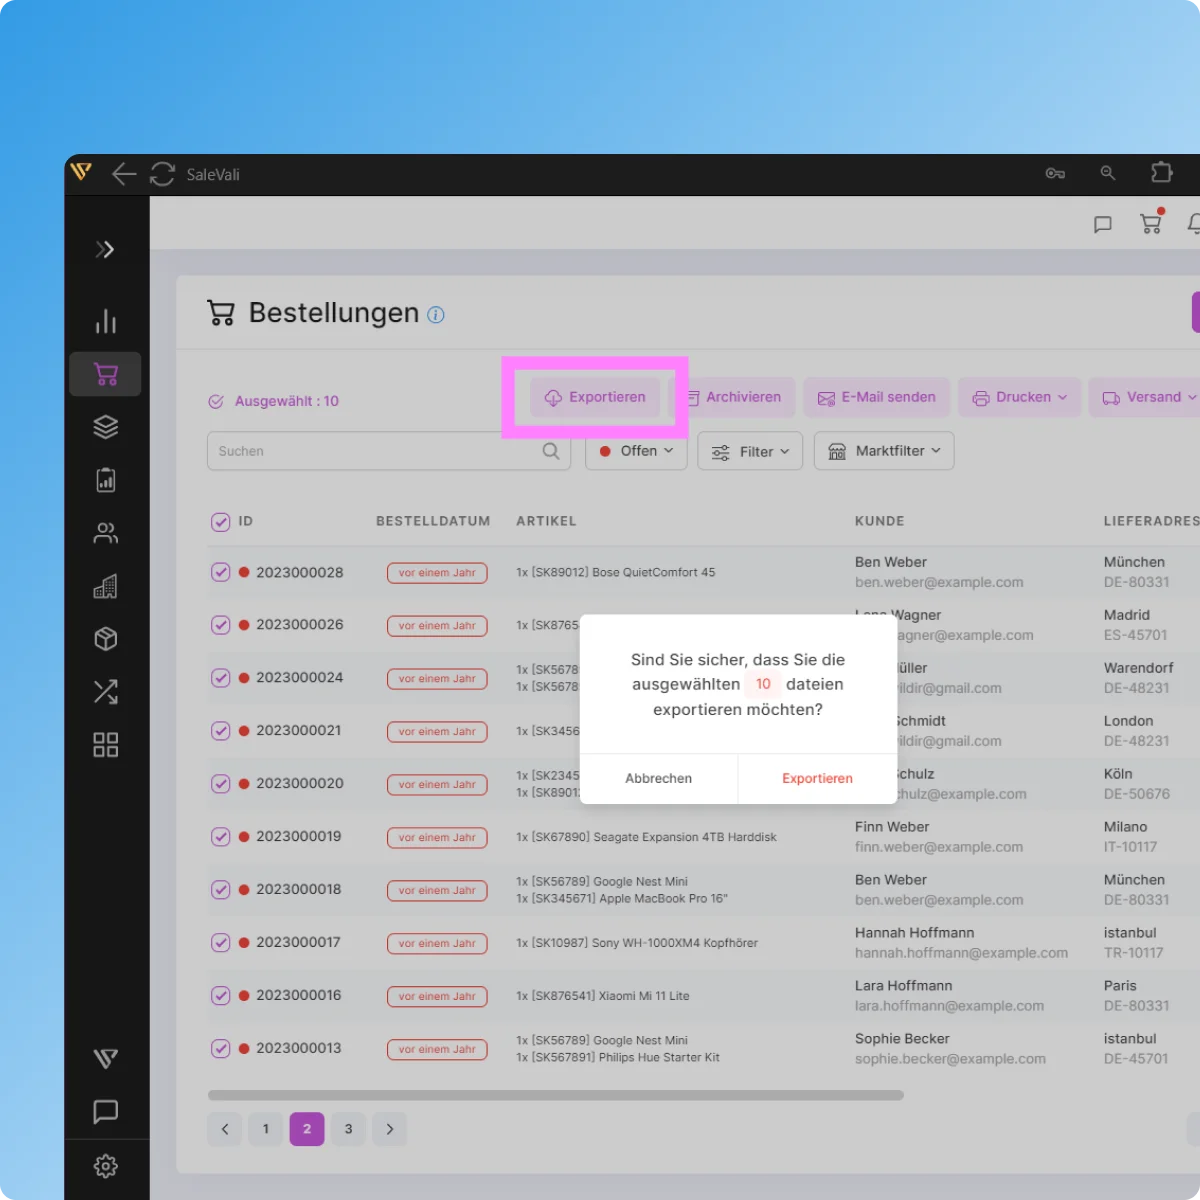Uncheck order 2023000028 checkbox
Viewport: 1200px width, 1200px height.
(221, 572)
